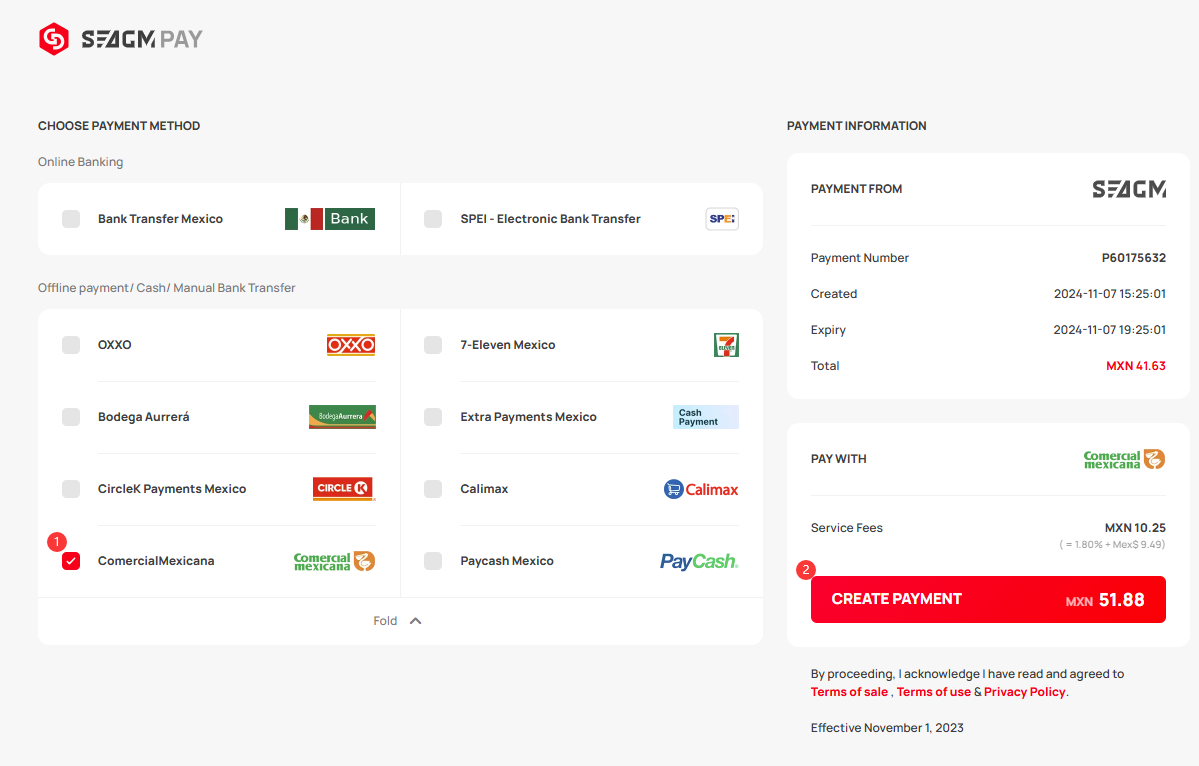Click the Offline payment/ Cash section heading
The image size is (1199, 766).
[x=167, y=287]
